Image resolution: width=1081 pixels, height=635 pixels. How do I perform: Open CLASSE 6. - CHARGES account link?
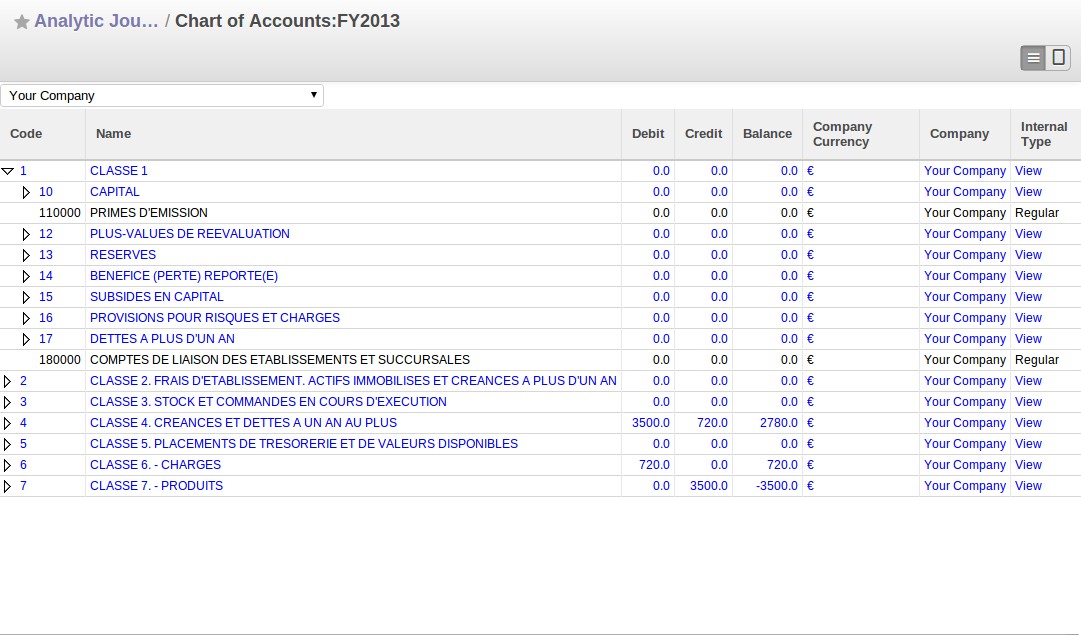(x=155, y=465)
